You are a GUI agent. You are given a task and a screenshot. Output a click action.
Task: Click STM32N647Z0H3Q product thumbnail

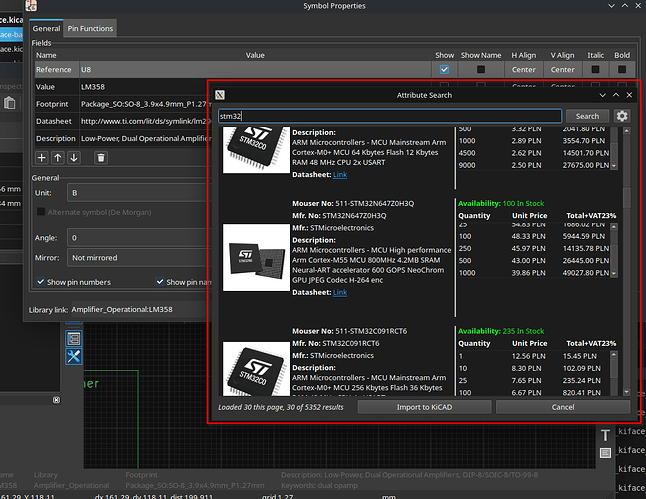tap(256, 257)
